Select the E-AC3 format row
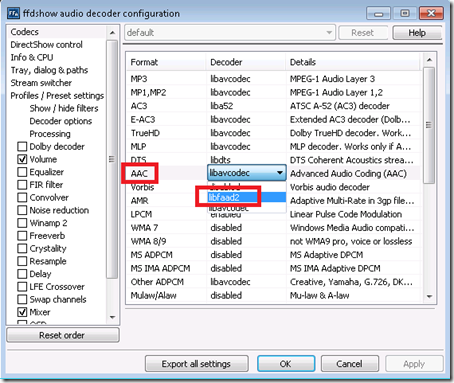The width and height of the screenshot is (454, 383). click(x=273, y=119)
